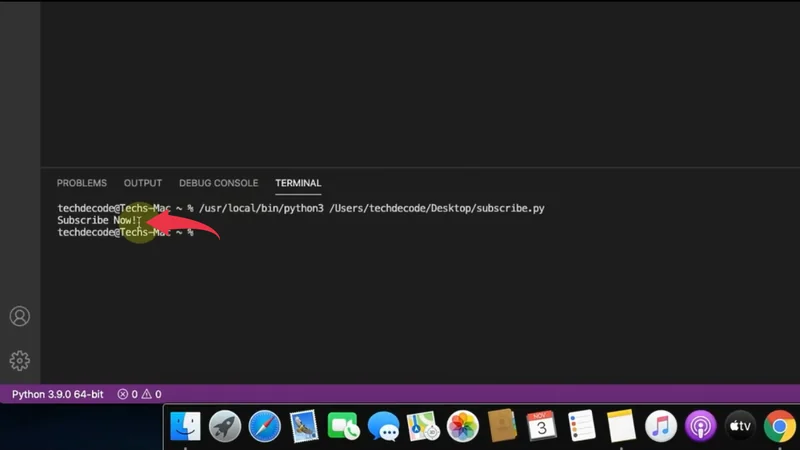Launch Photos from the dock
This screenshot has width=800, height=450.
(x=462, y=427)
